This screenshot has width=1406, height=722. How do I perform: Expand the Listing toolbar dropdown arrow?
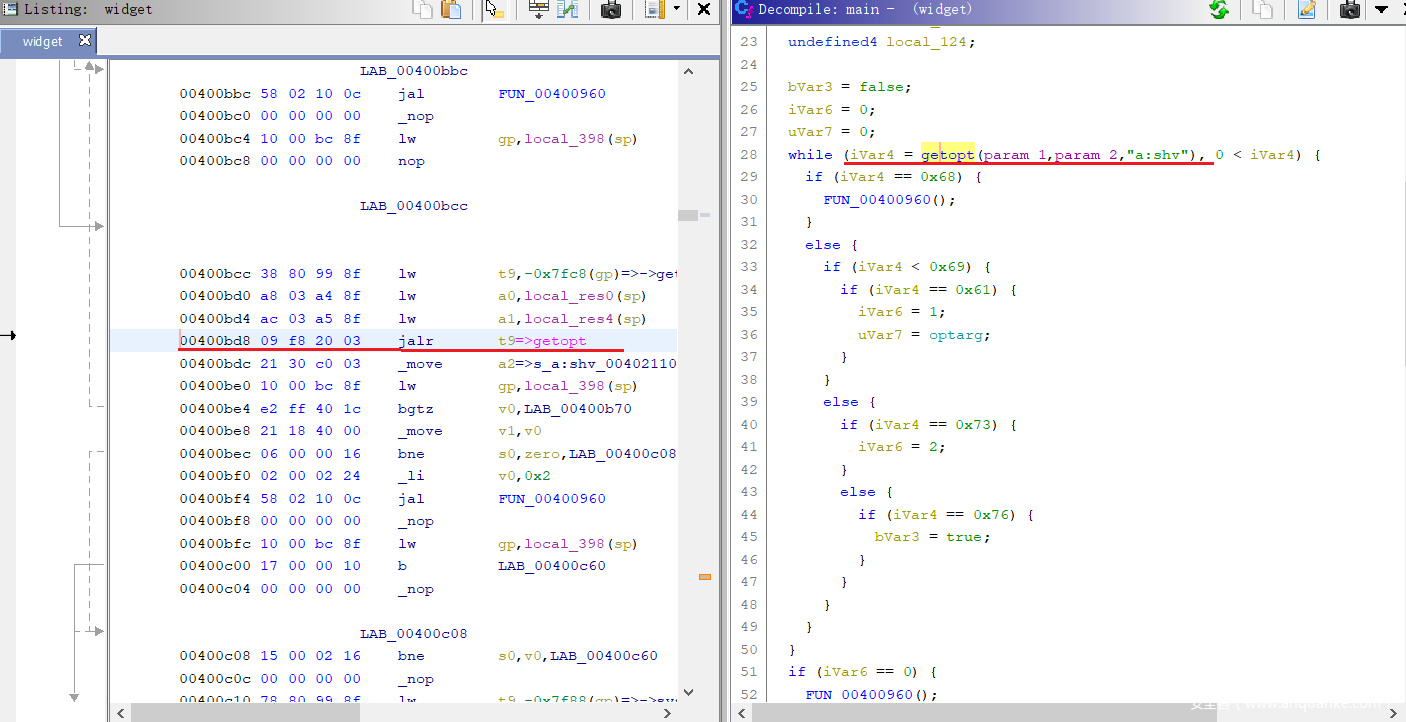coord(677,10)
